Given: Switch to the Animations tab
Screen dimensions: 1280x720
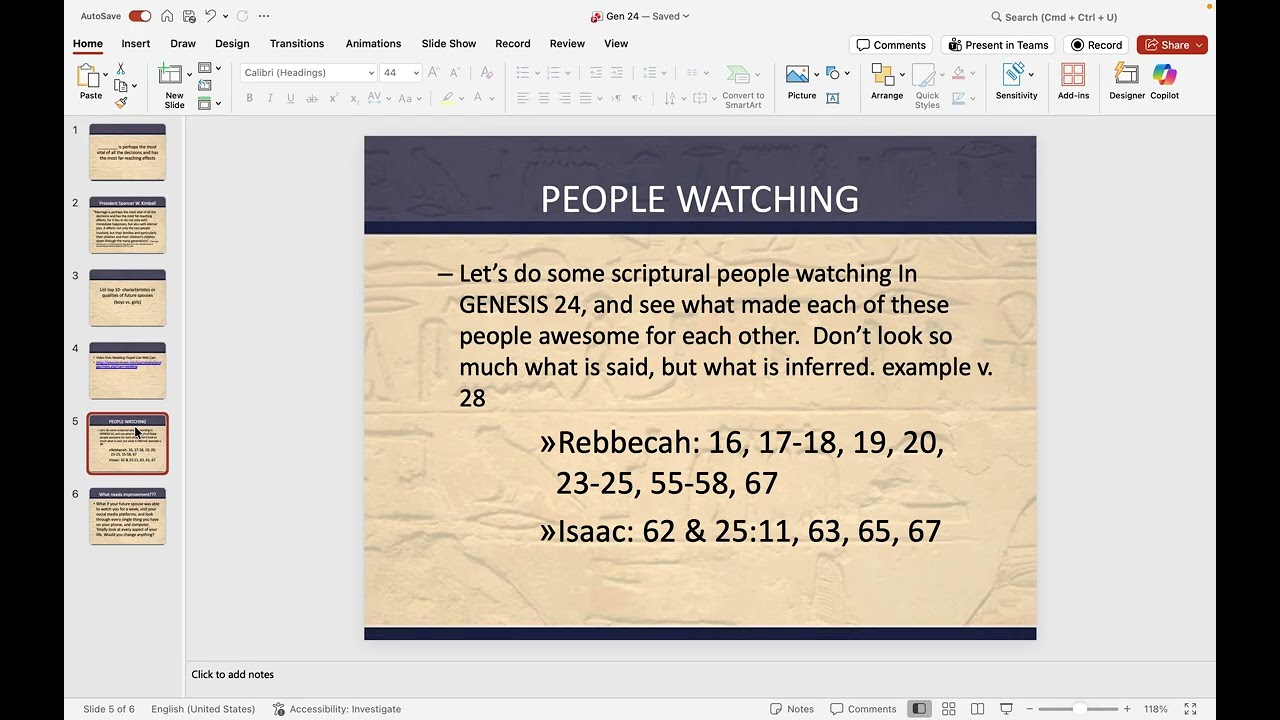Looking at the screenshot, I should coord(373,44).
